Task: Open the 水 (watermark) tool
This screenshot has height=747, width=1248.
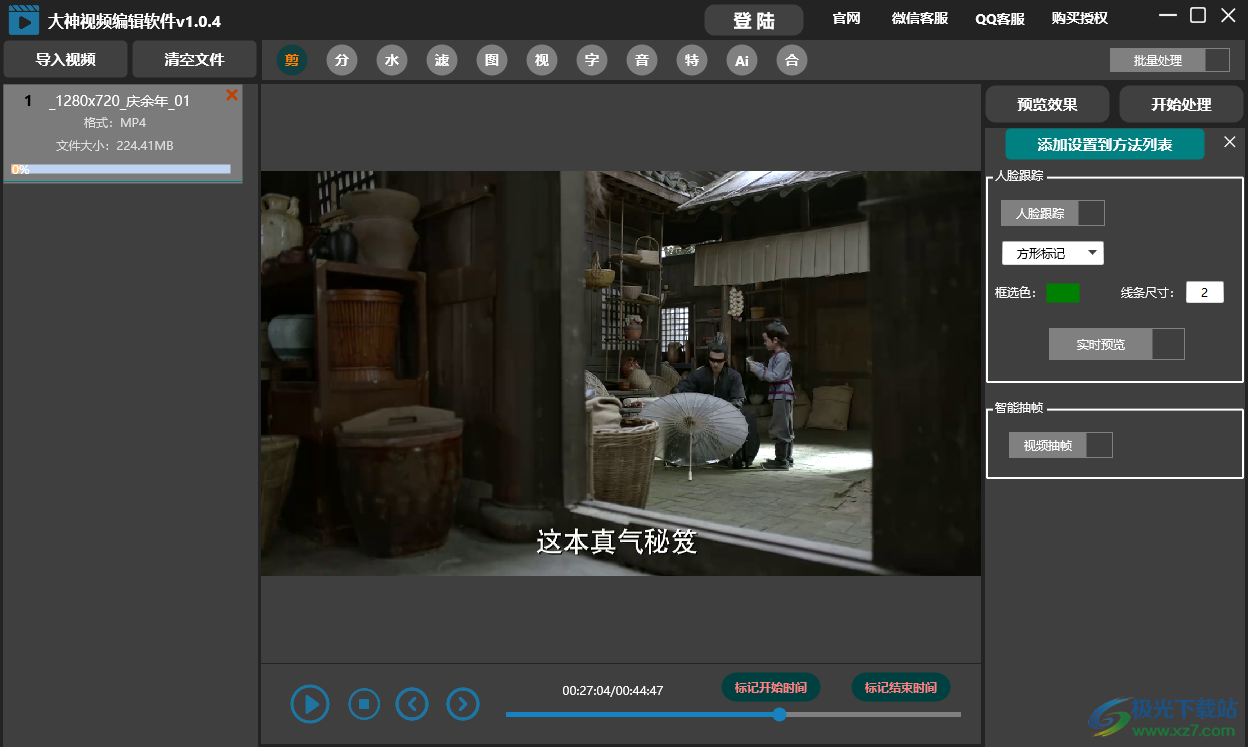Action: coord(392,60)
